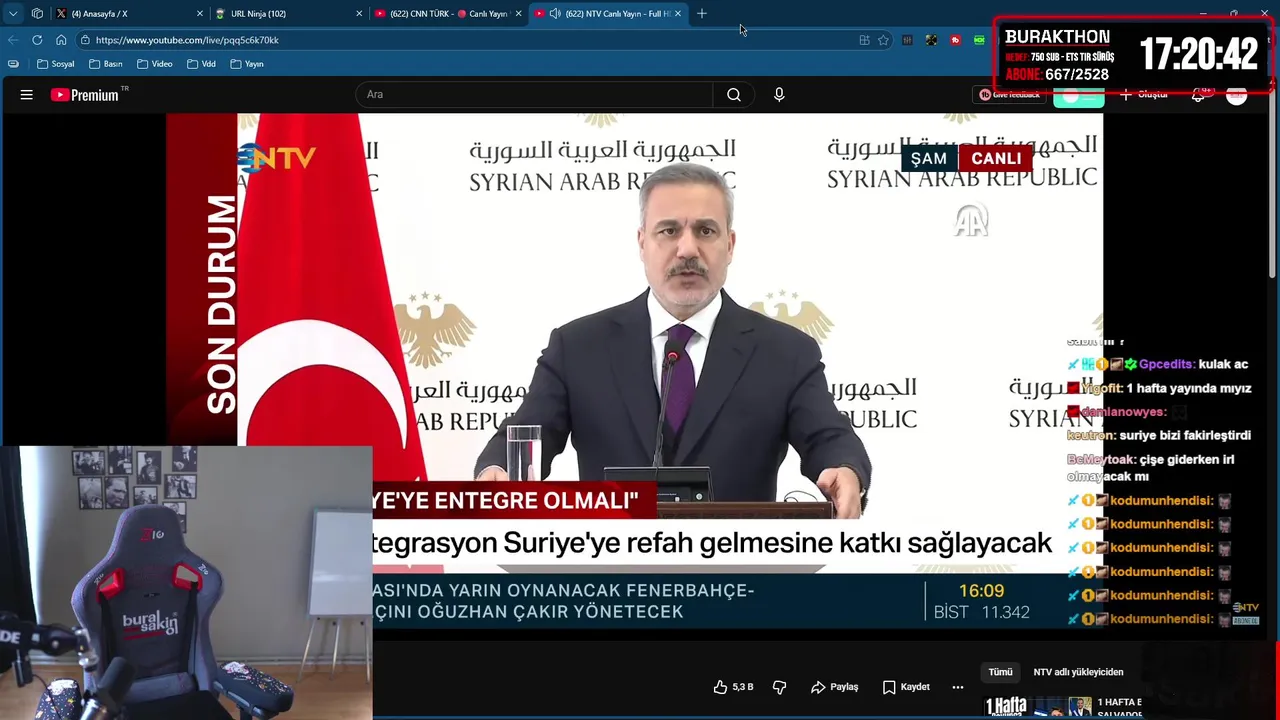
Task: Focus the youtube.com/live address bar URL
Action: 187,40
